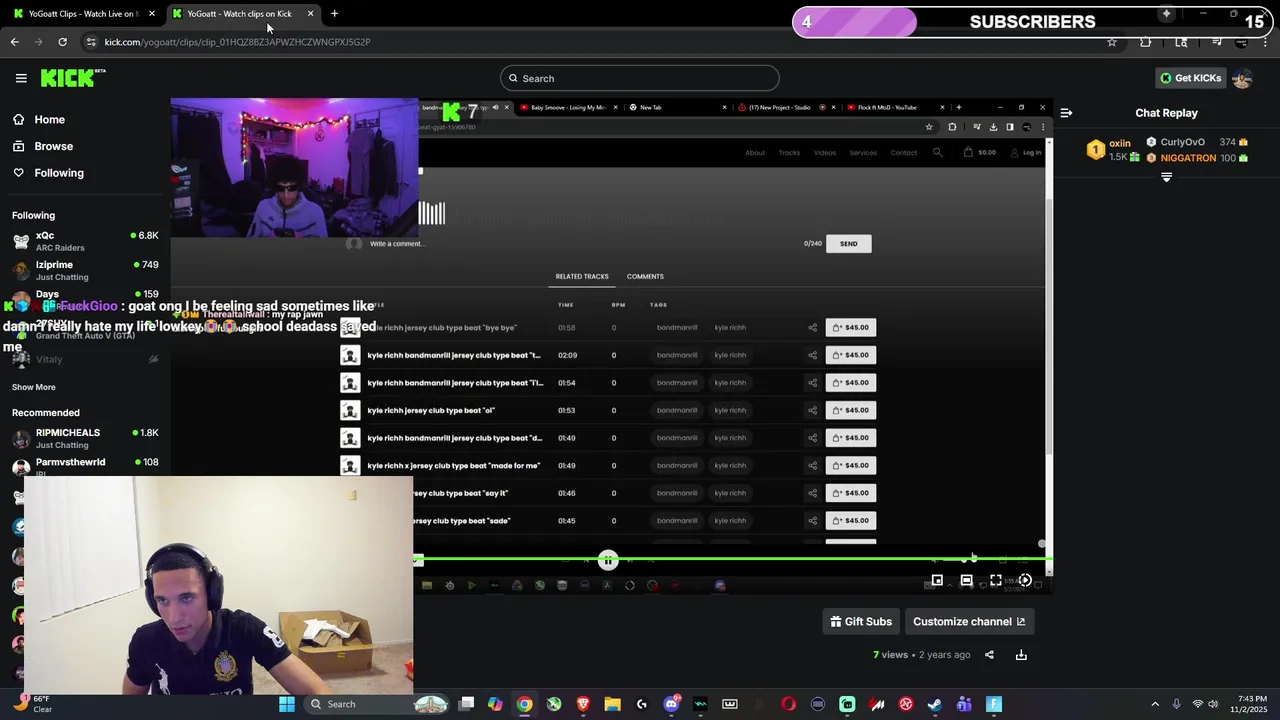Viewport: 1280px width, 720px height.
Task: Enter fullscreen for the clip
Action: [996, 580]
